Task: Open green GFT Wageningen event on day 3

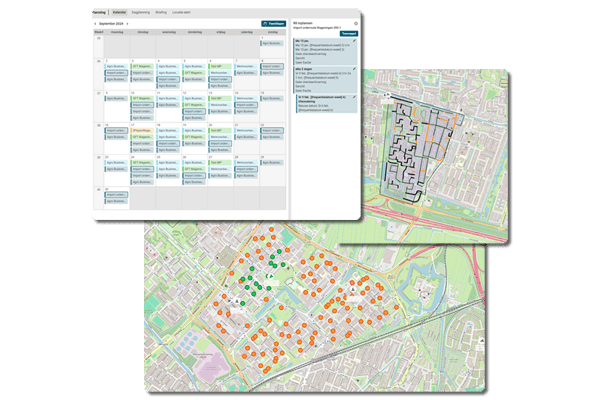Action: click(x=142, y=67)
